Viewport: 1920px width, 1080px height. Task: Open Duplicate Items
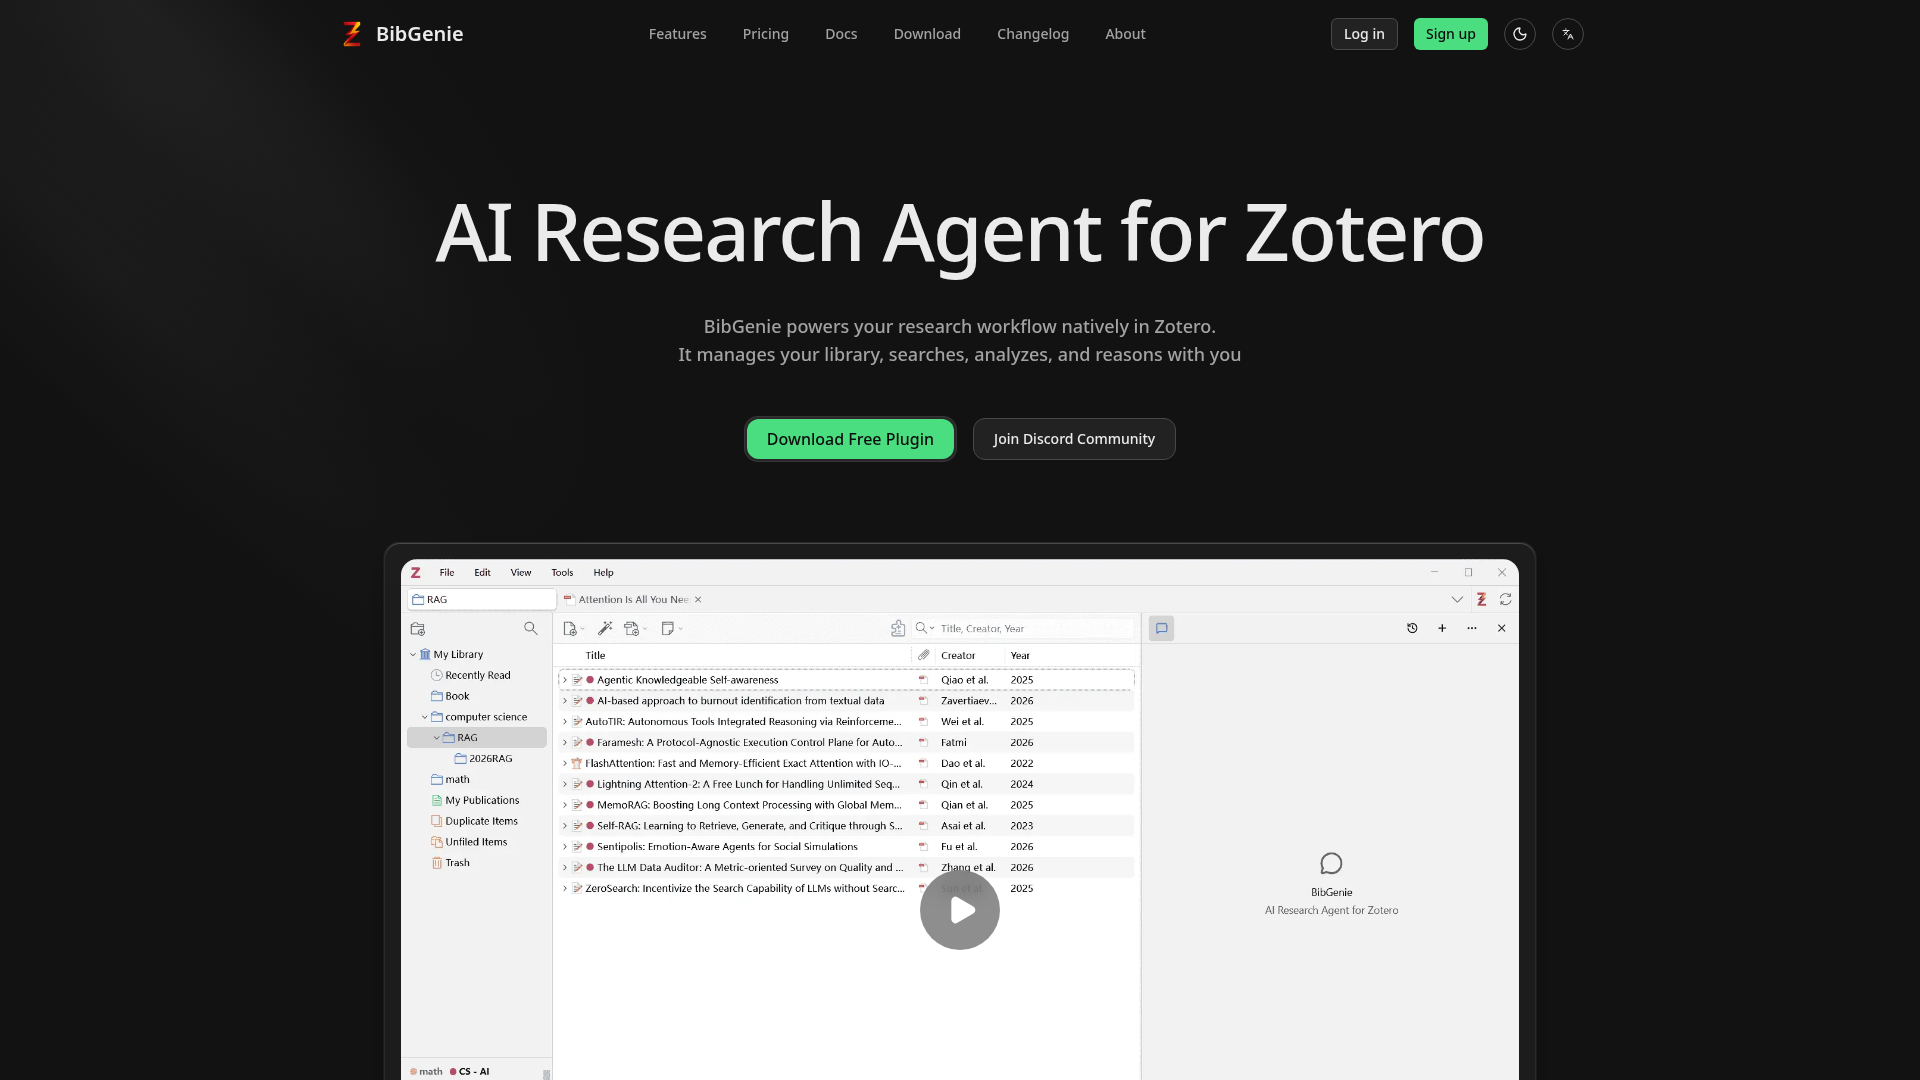coord(474,822)
